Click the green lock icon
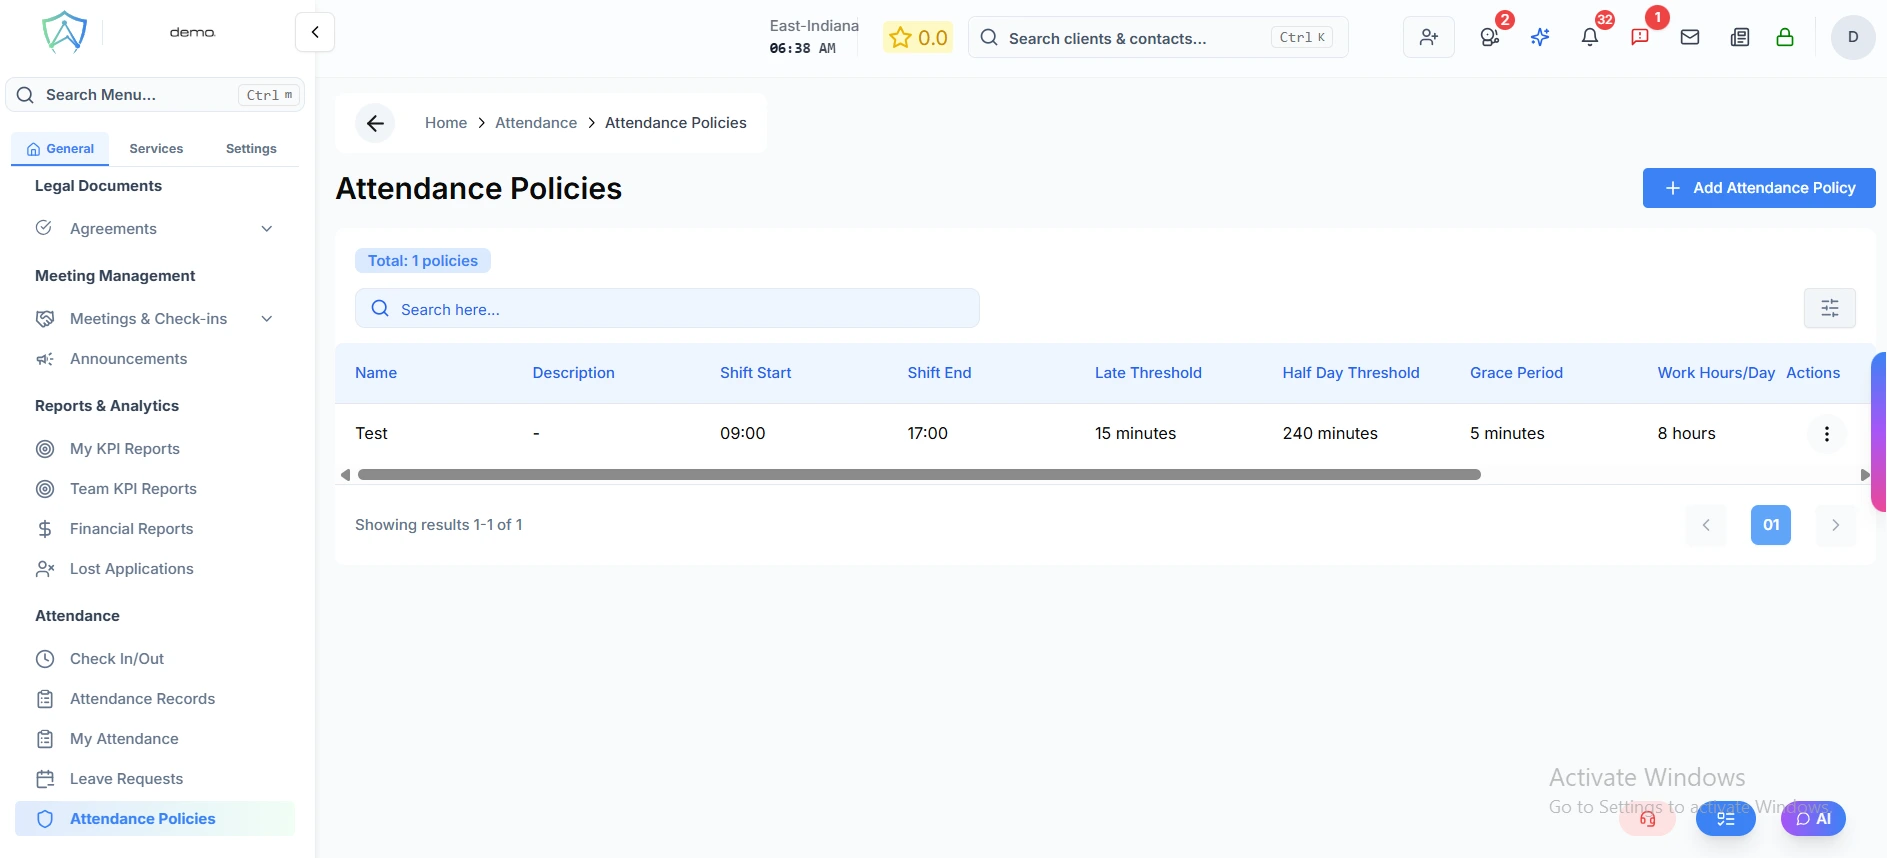1887x858 pixels. [x=1784, y=38]
